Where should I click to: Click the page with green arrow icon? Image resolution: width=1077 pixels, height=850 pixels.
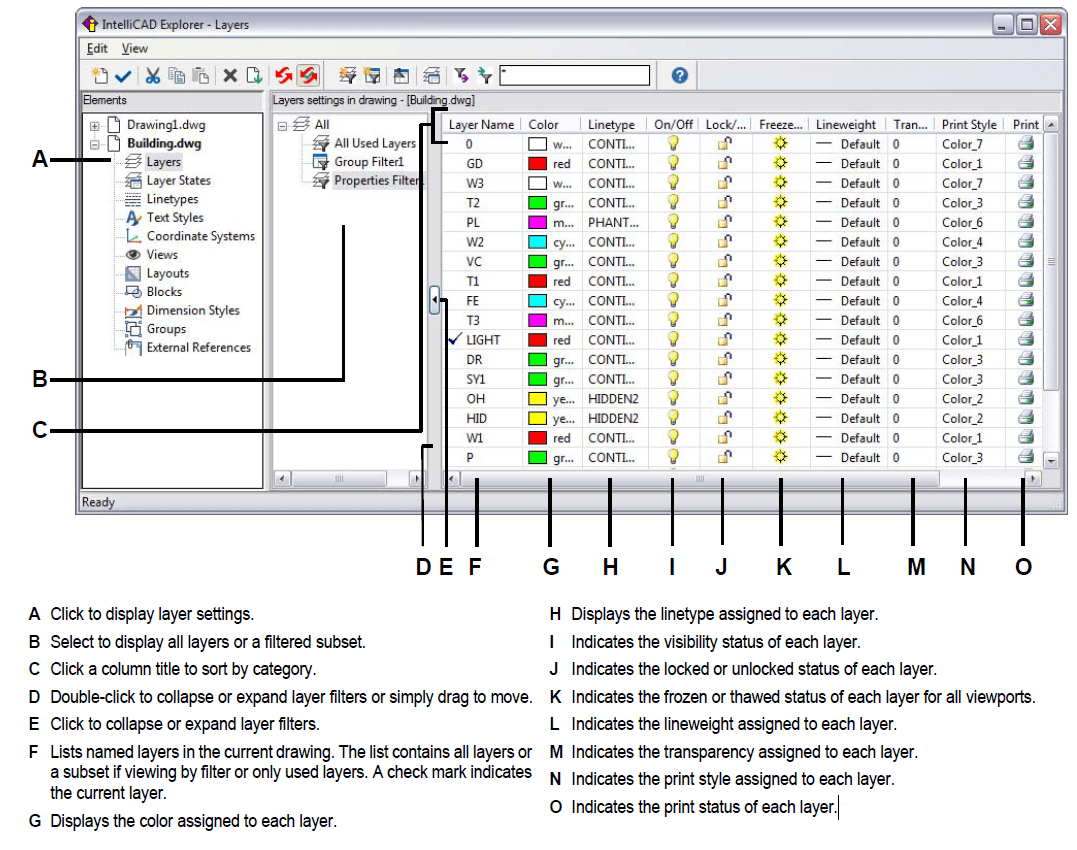pos(254,76)
